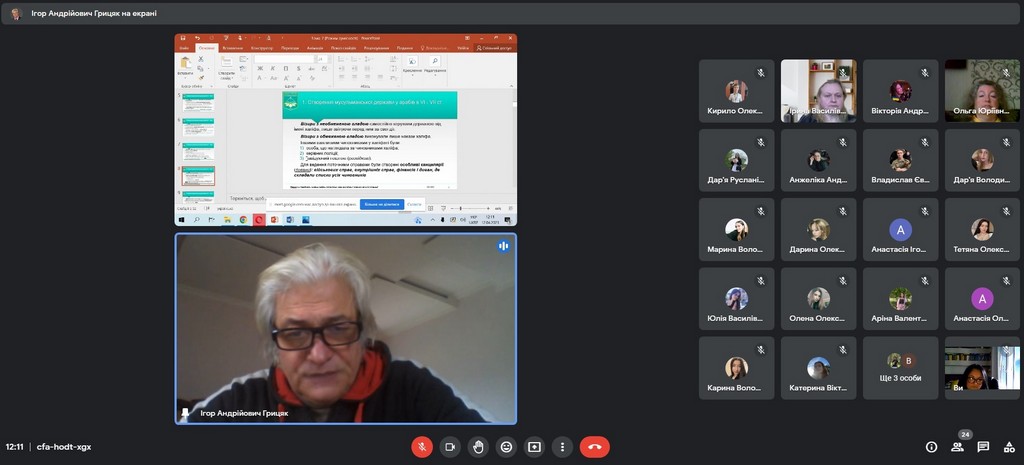Select Ольга Юріївна's video tile
The width and height of the screenshot is (1024, 465).
(x=982, y=90)
